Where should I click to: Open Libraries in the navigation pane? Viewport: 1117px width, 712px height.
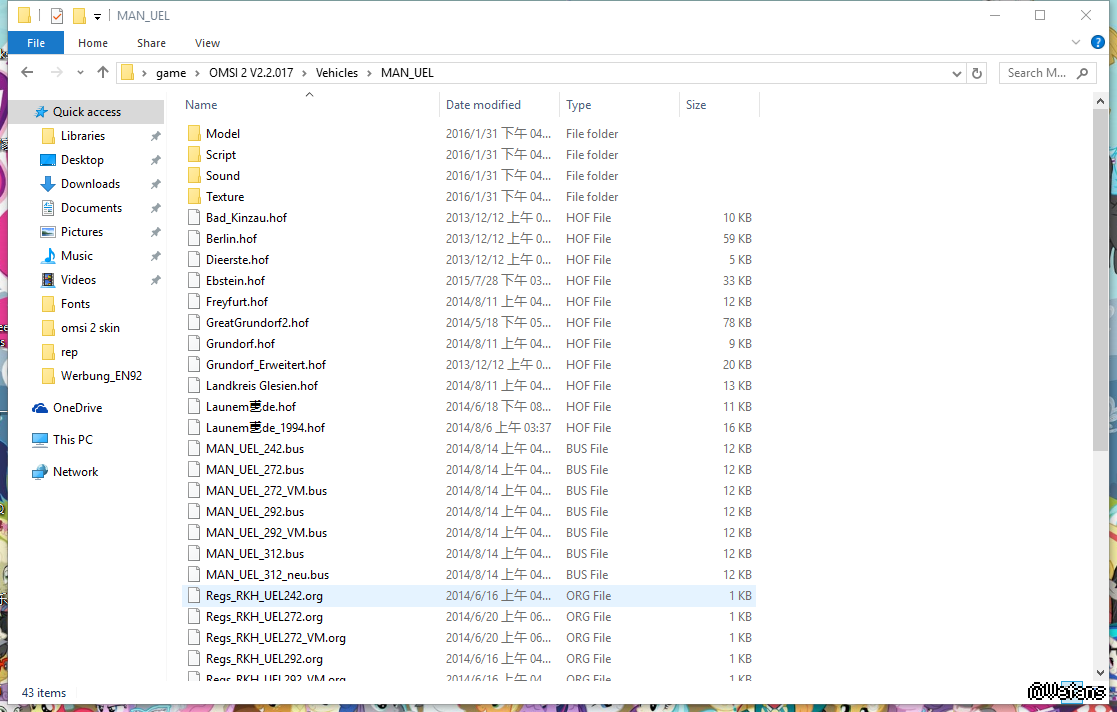(83, 135)
